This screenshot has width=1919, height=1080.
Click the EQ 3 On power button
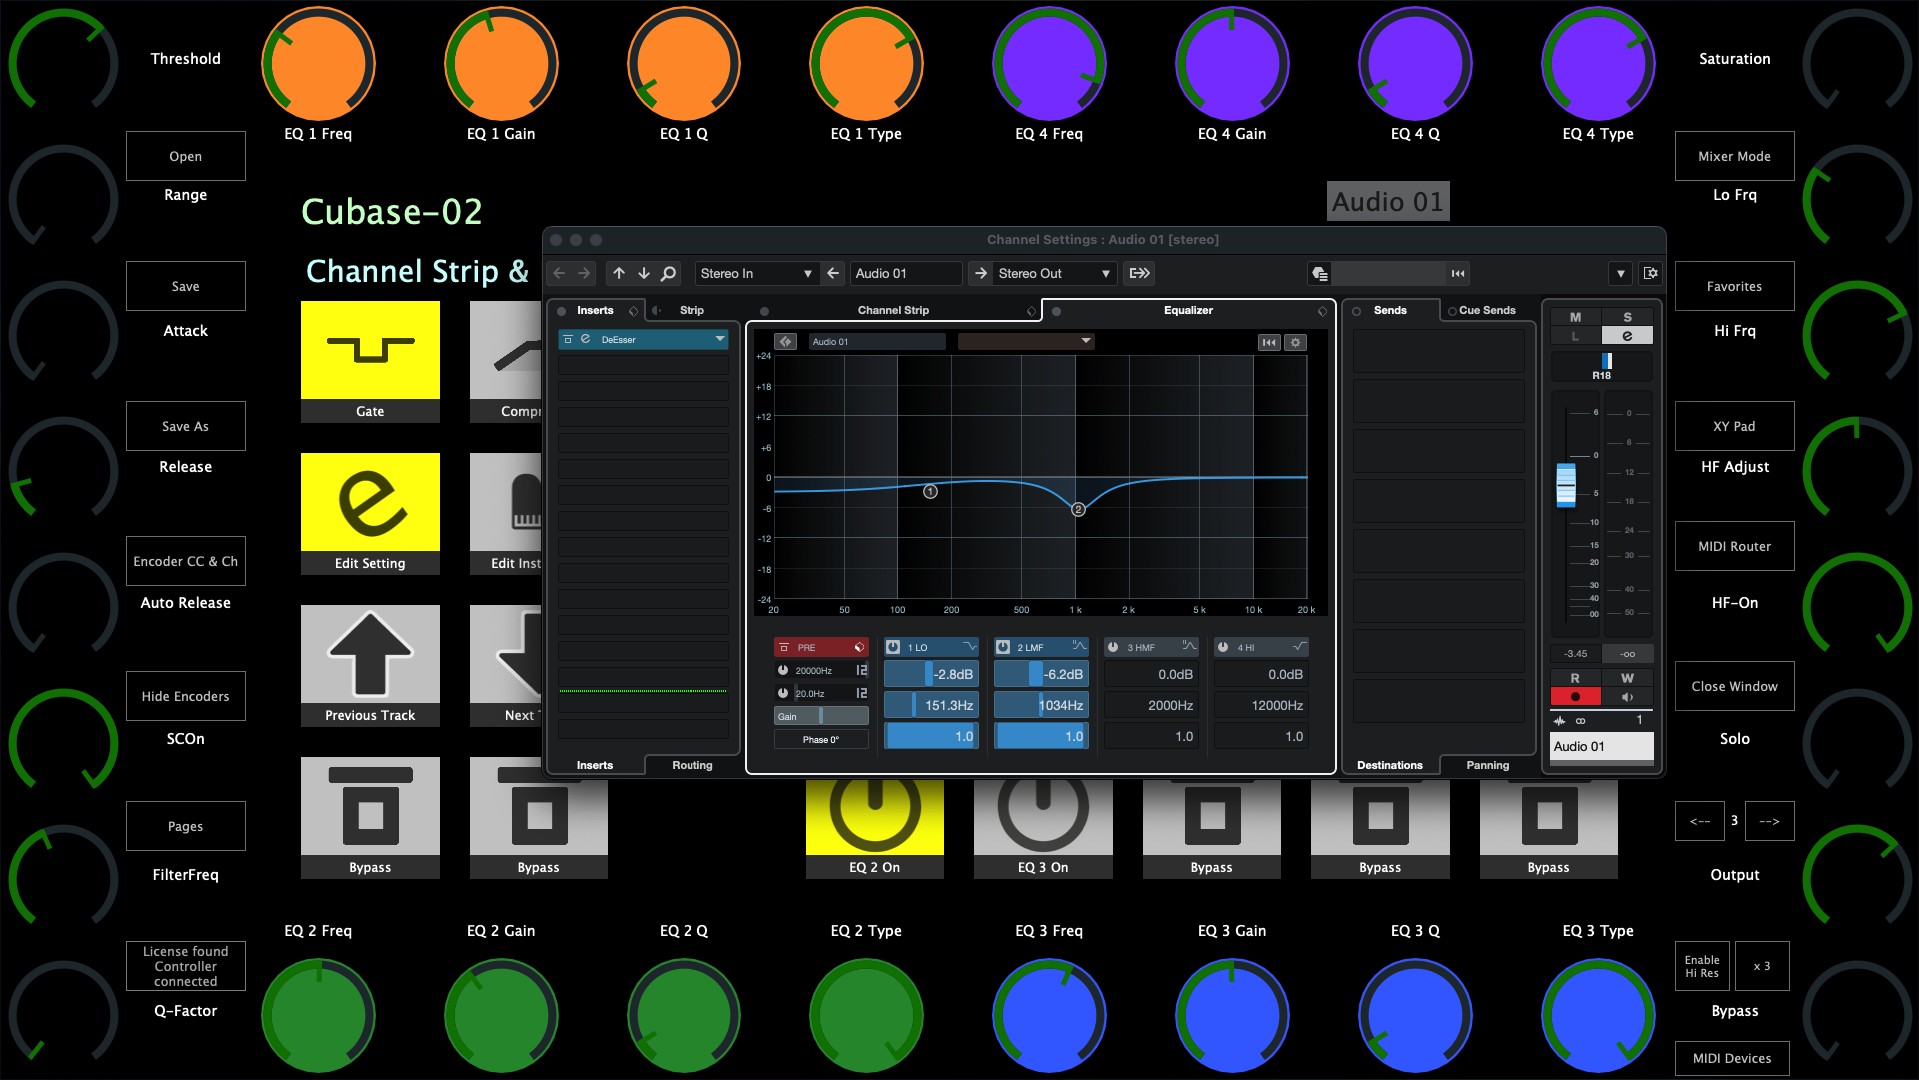coord(1043,828)
